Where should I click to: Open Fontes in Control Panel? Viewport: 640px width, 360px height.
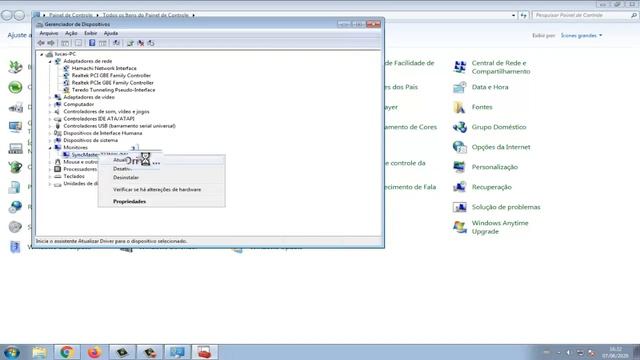point(482,107)
